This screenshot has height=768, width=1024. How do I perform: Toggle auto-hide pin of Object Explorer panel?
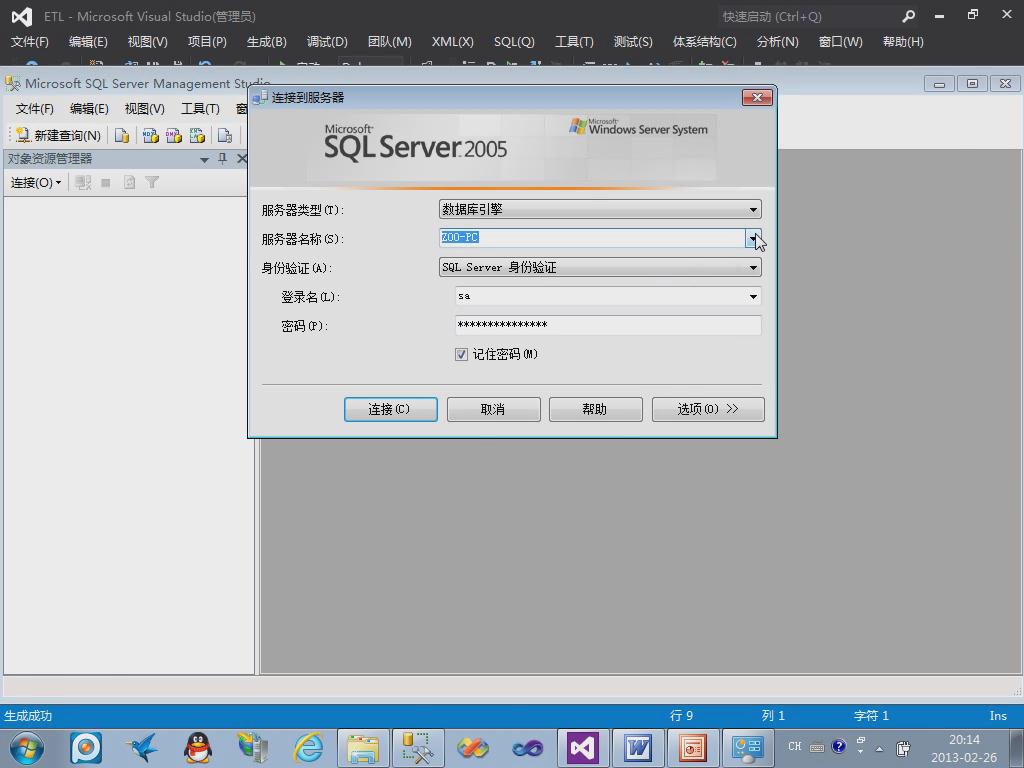[223, 159]
